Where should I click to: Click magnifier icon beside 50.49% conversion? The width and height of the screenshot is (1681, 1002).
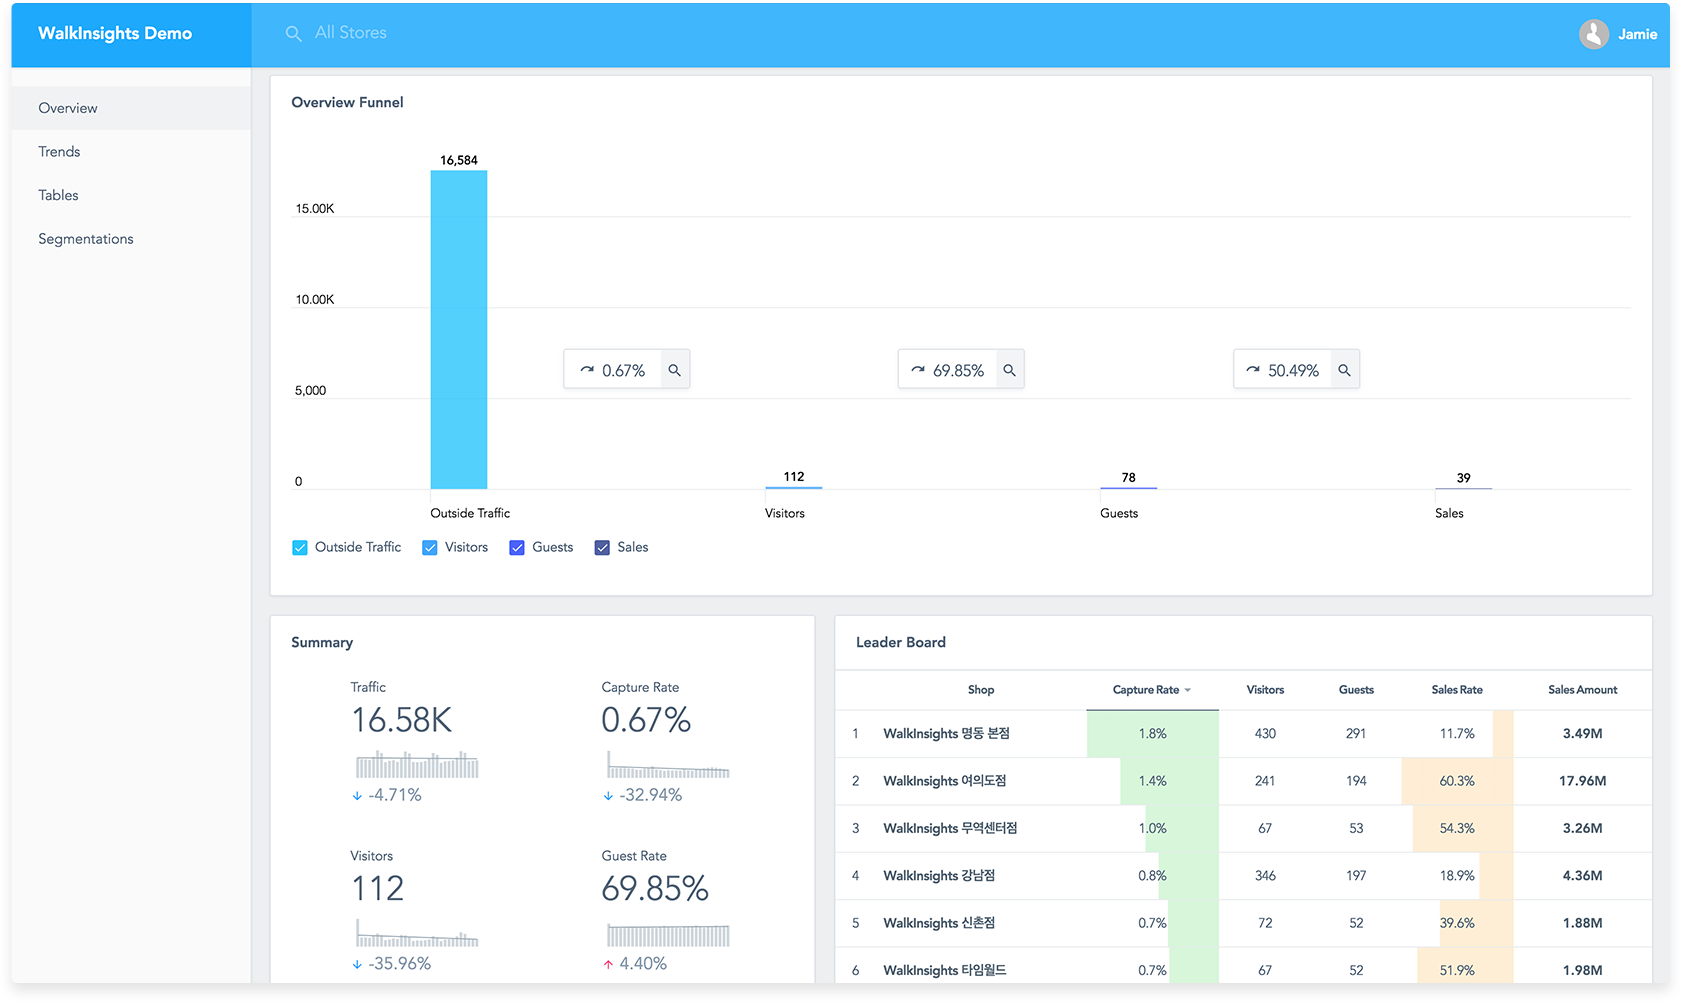pos(1345,370)
